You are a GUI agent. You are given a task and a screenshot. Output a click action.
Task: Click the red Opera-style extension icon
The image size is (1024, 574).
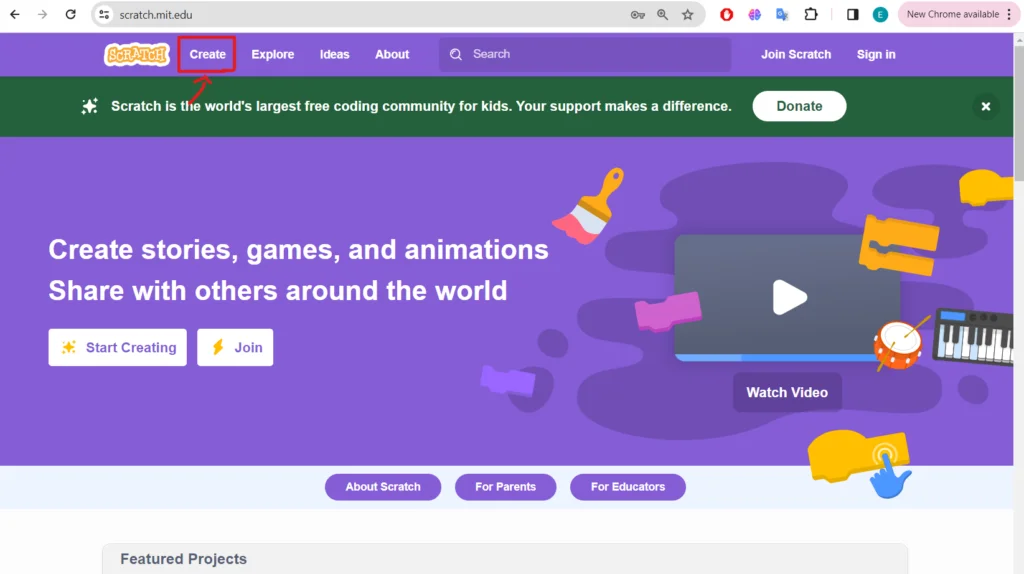(x=726, y=14)
